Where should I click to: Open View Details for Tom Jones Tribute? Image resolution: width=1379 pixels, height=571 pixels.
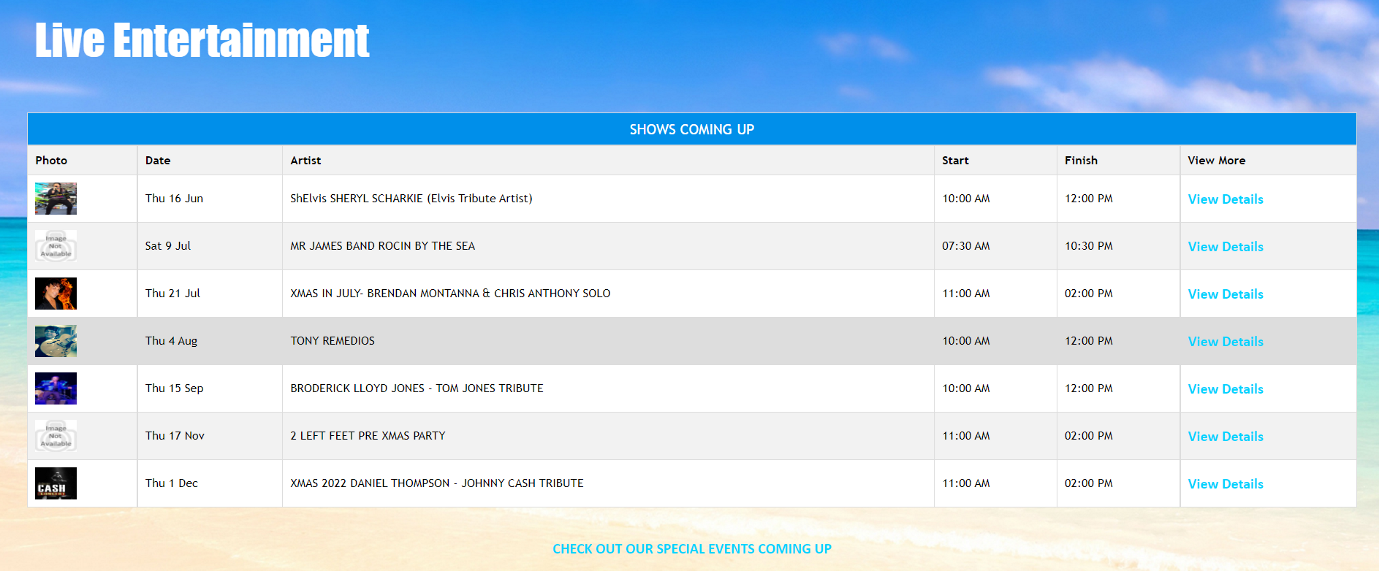click(x=1225, y=389)
